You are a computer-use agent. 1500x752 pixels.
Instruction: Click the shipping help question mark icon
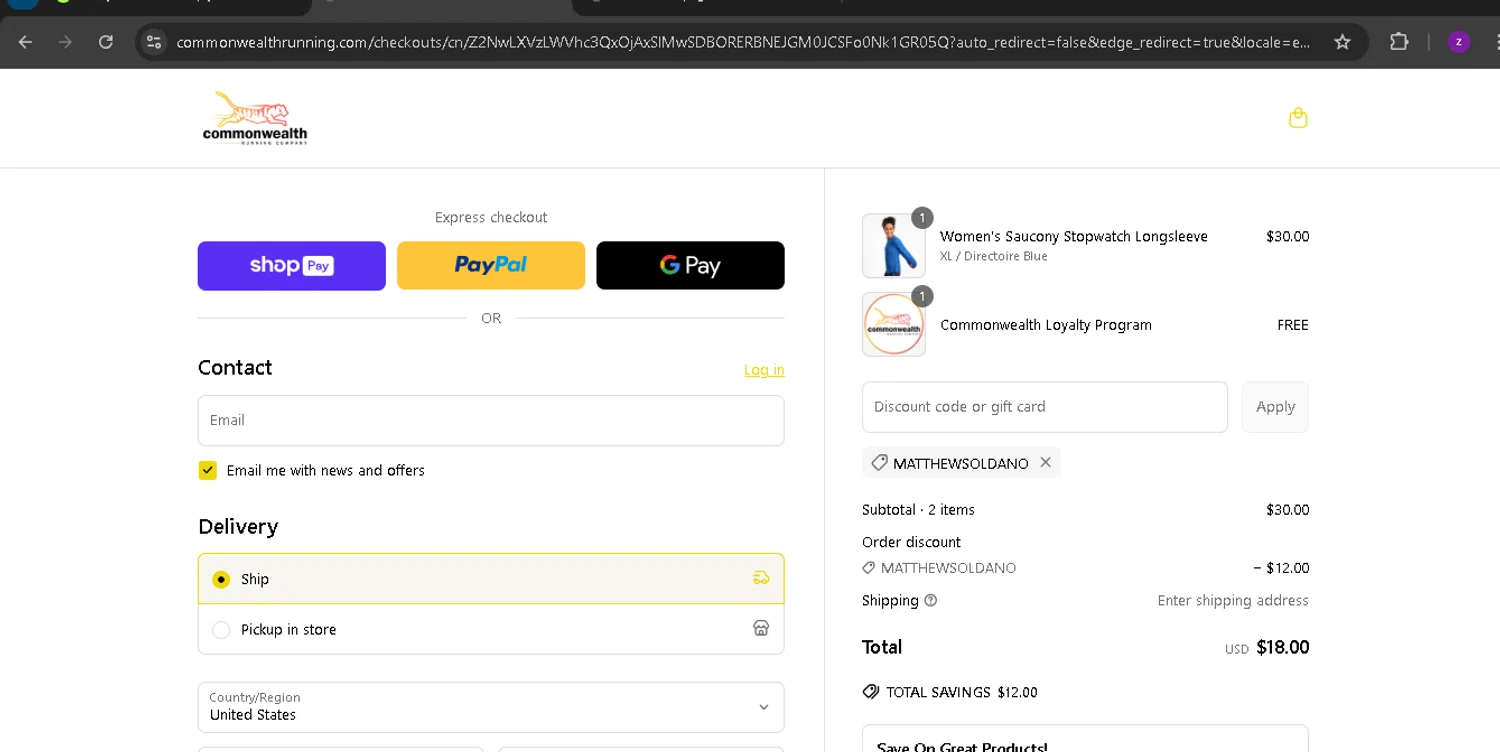click(x=931, y=601)
